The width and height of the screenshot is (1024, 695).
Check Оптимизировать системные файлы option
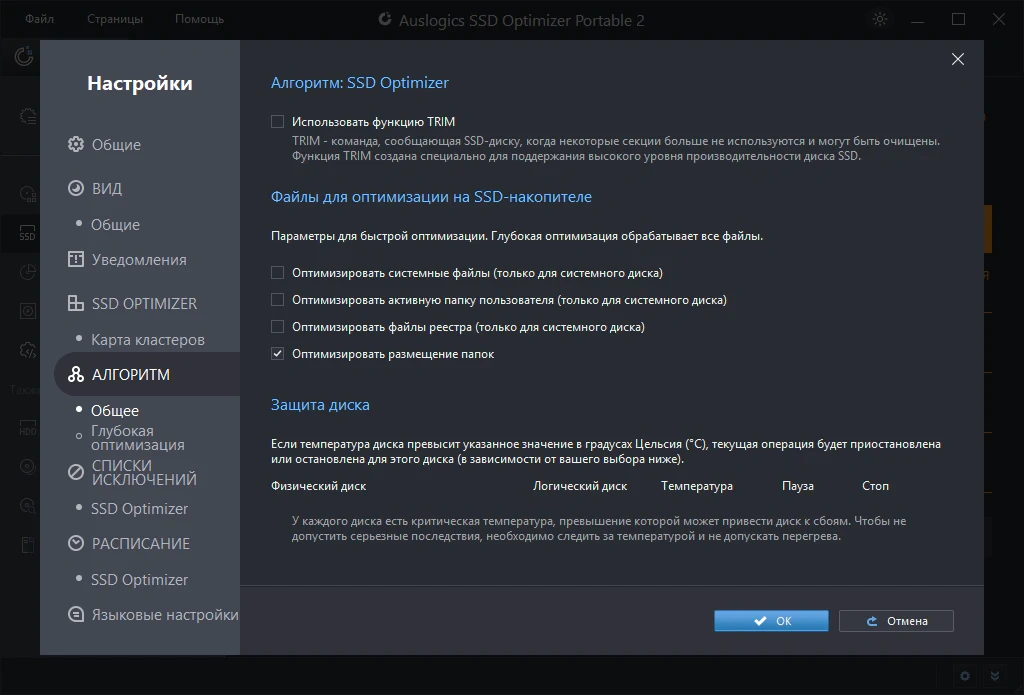[x=278, y=273]
